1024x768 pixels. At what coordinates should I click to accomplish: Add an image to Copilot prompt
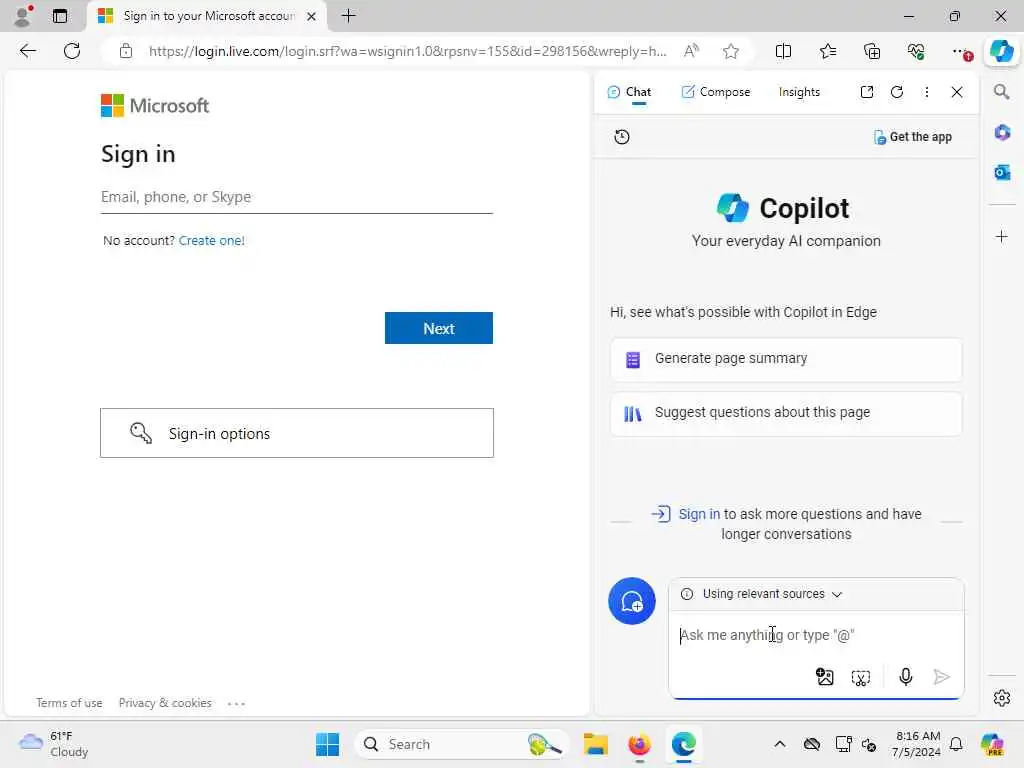tap(824, 677)
